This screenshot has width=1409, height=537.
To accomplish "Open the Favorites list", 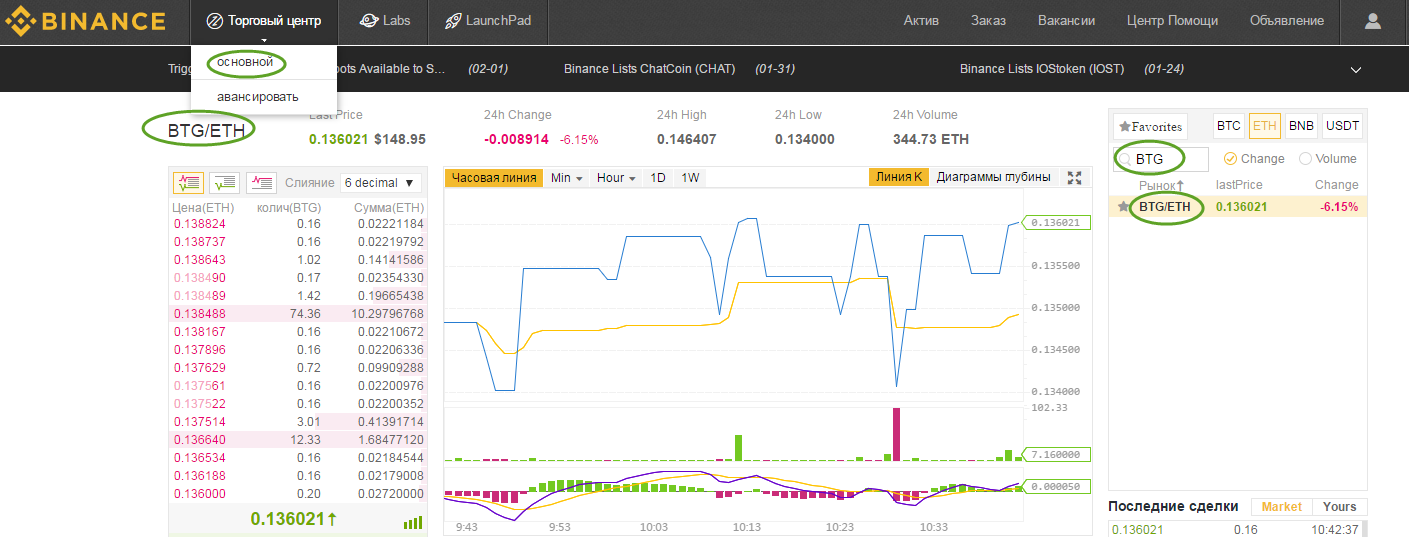I will coord(1150,127).
